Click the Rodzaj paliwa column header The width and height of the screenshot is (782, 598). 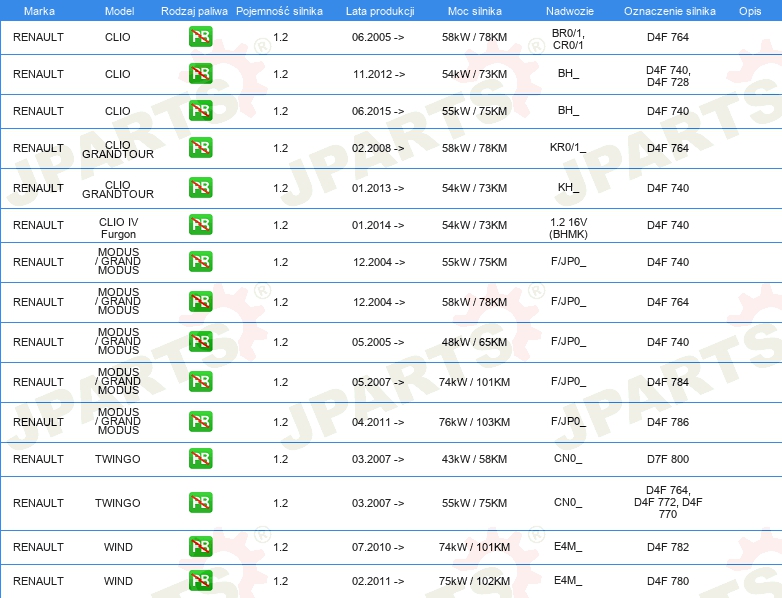click(194, 11)
